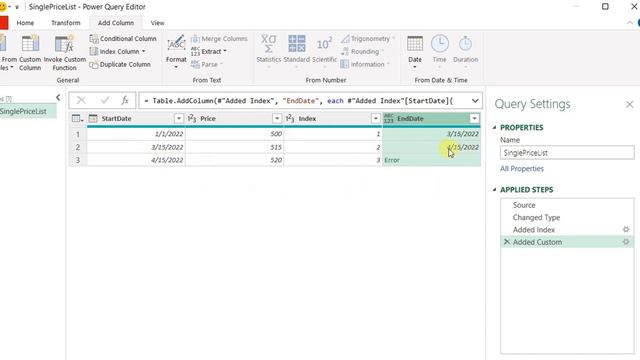The image size is (640, 360).
Task: Cancel the formula bar edit
Action: click(x=81, y=100)
